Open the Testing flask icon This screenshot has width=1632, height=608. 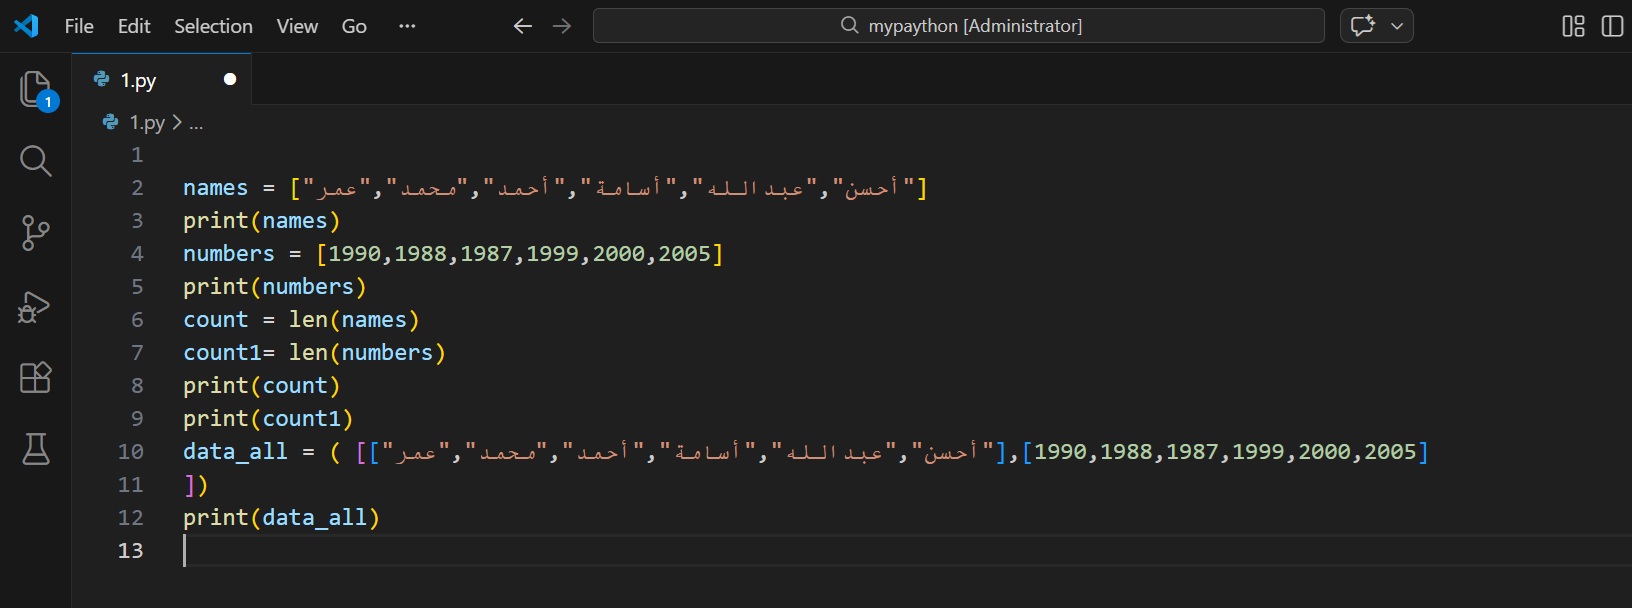[36, 450]
